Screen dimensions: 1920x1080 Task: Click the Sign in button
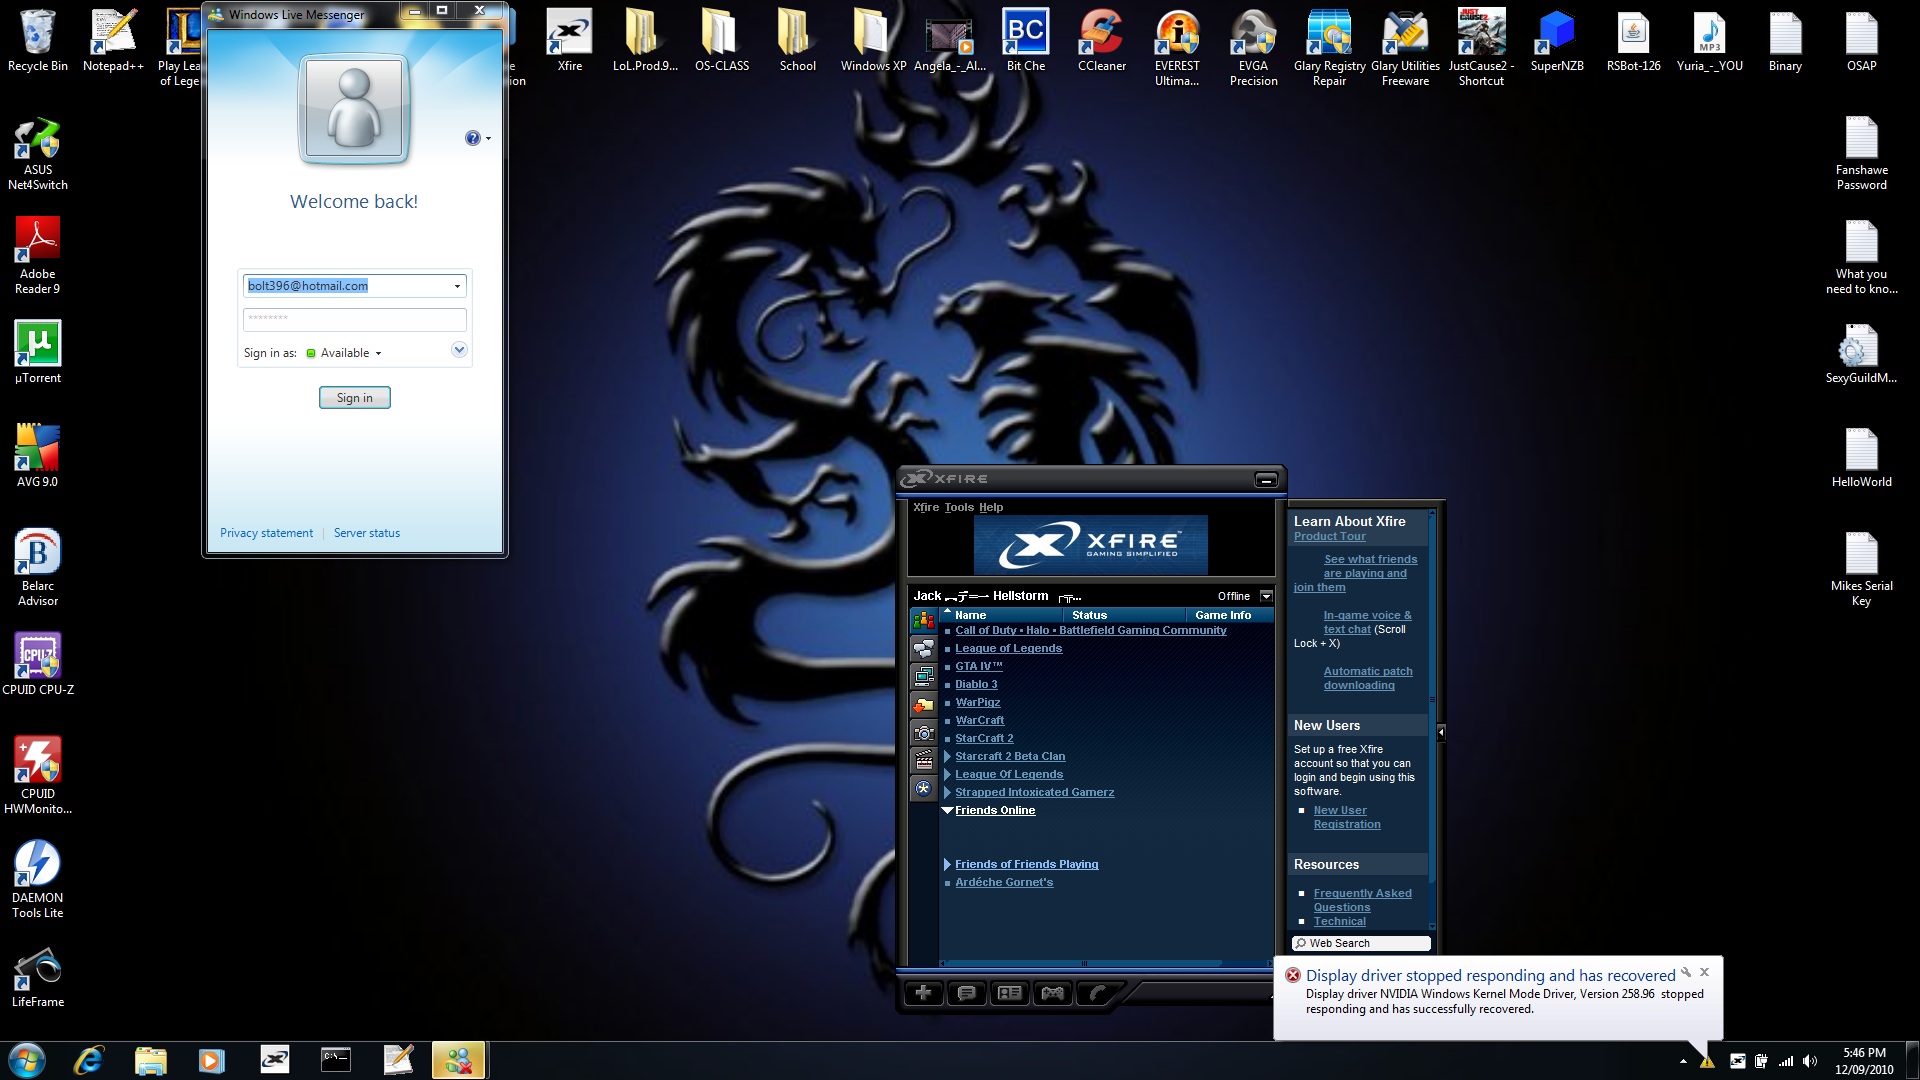[354, 398]
